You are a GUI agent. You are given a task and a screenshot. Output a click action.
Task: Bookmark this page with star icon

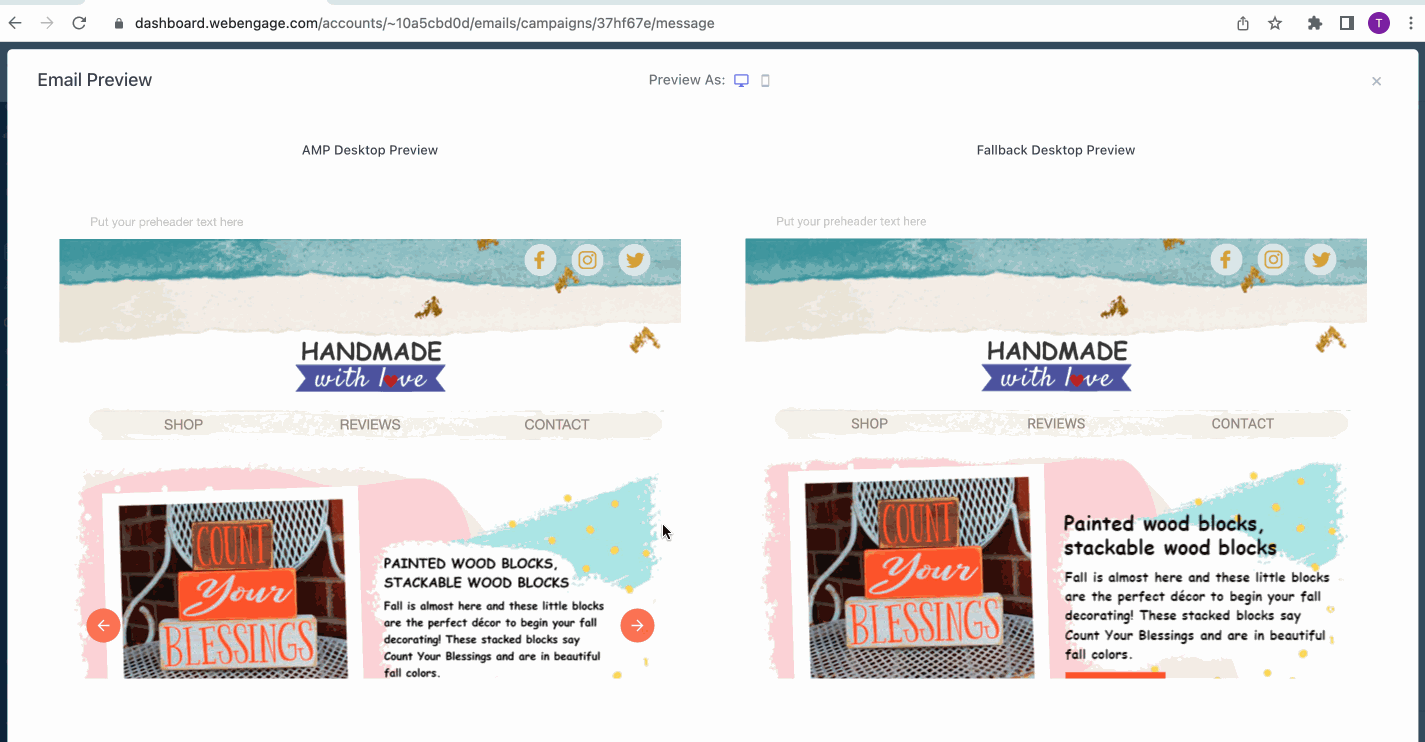pyautogui.click(x=1275, y=23)
